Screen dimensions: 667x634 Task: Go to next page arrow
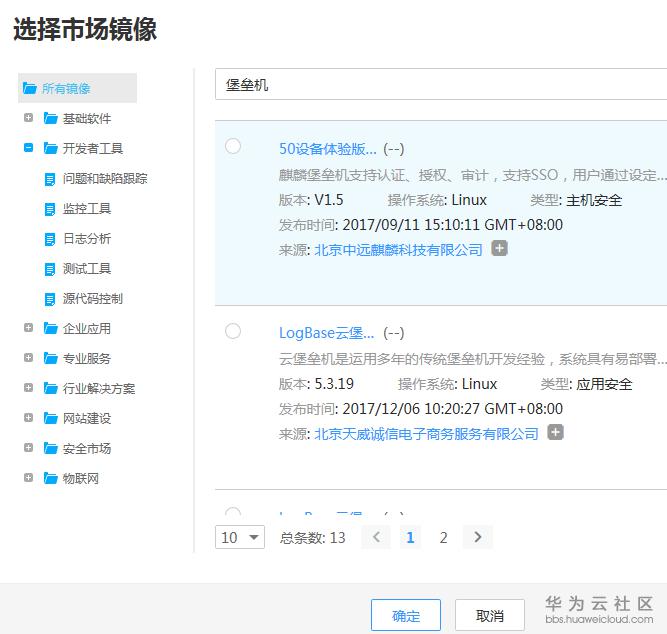click(x=478, y=537)
